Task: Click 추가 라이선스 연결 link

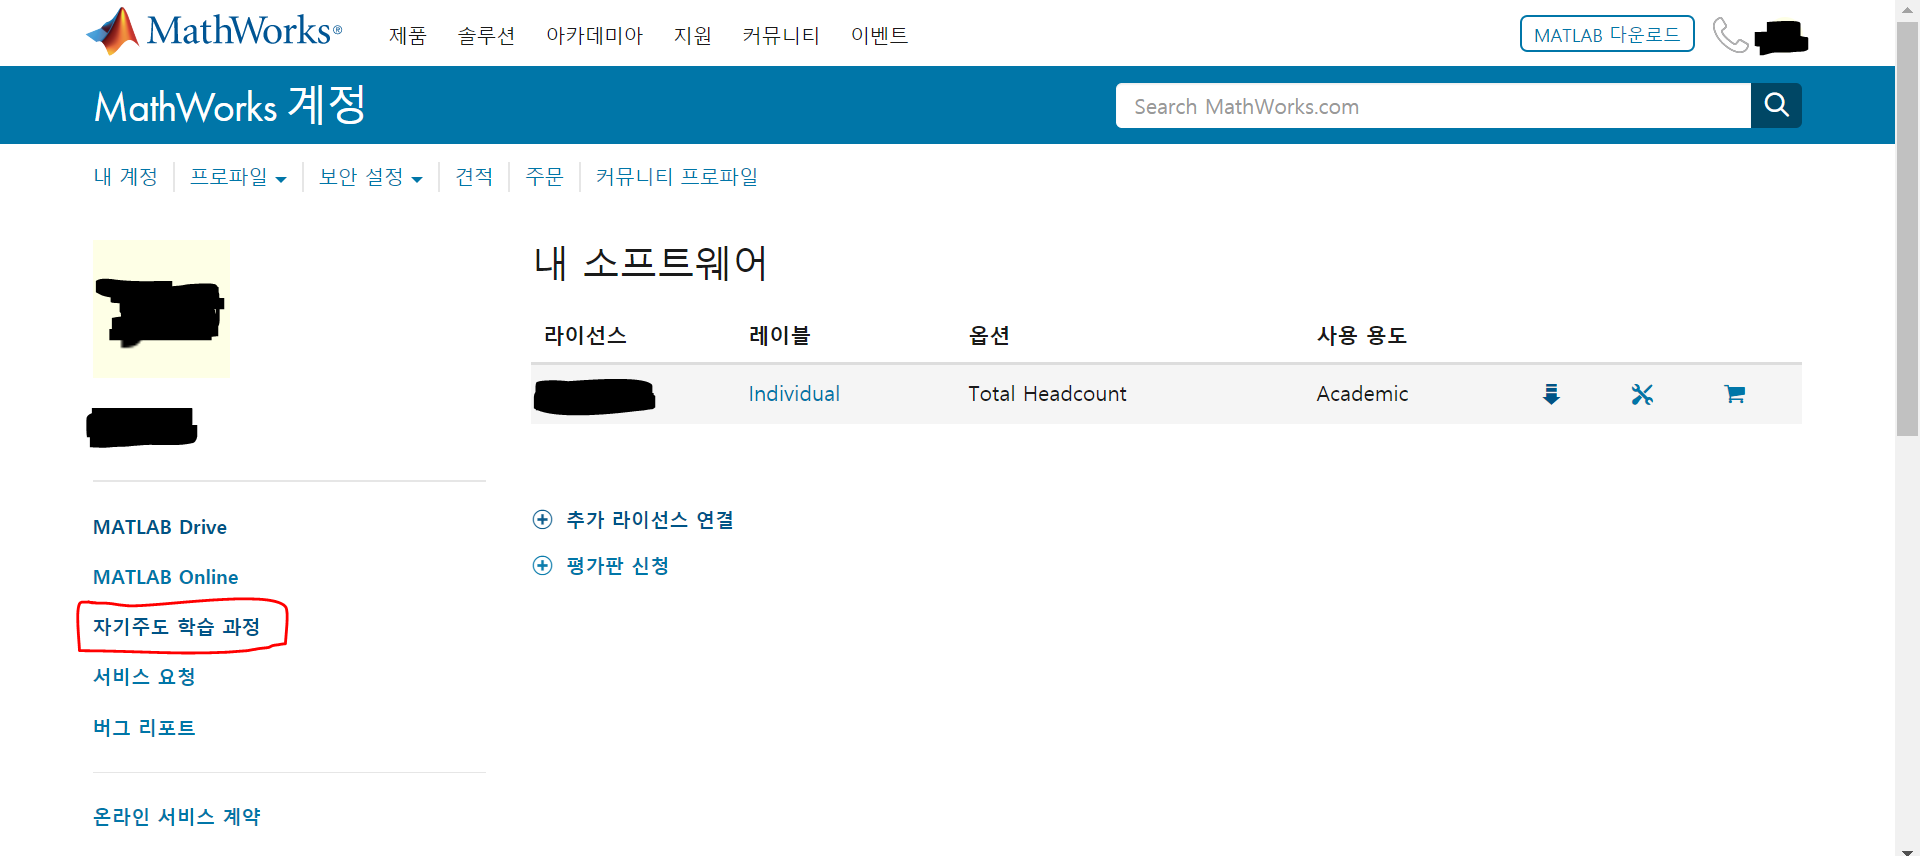Action: (x=650, y=520)
